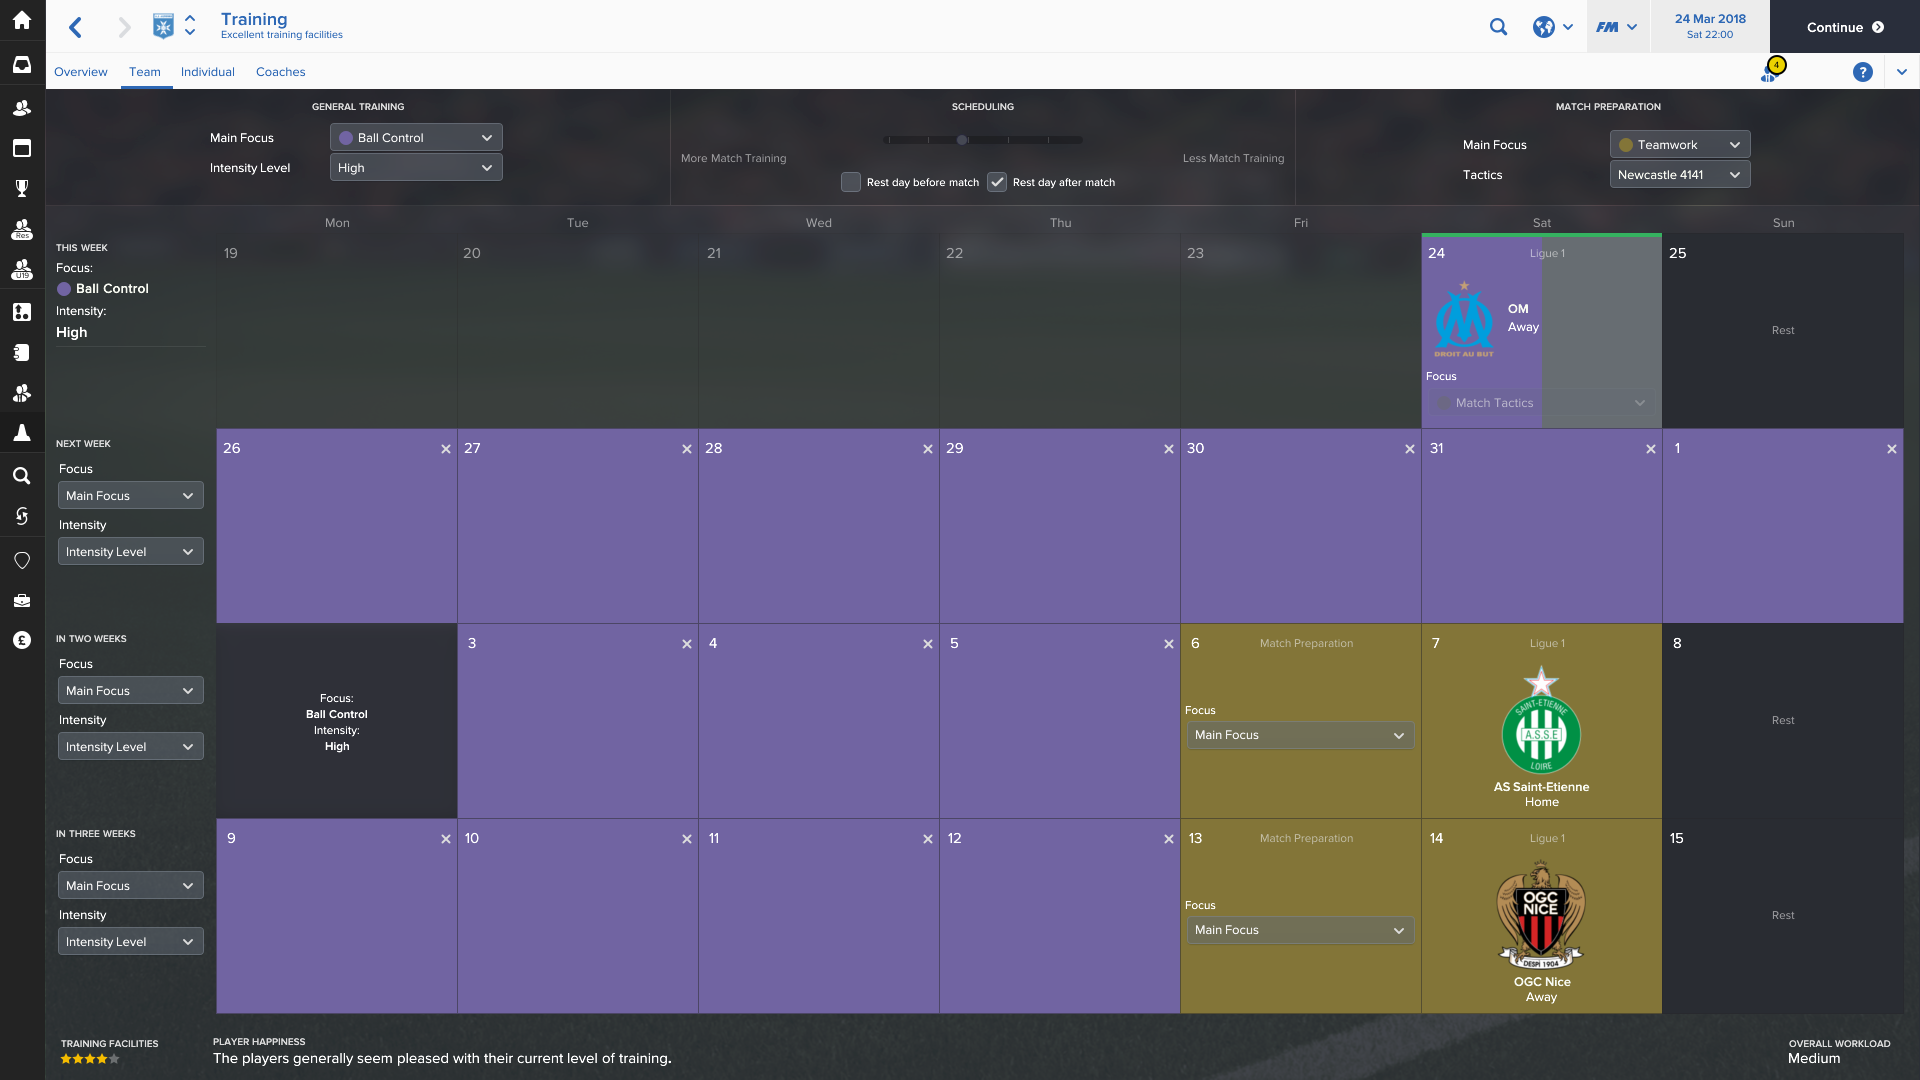Open the Inbox icon in sidebar
This screenshot has height=1080, width=1920.
point(22,65)
